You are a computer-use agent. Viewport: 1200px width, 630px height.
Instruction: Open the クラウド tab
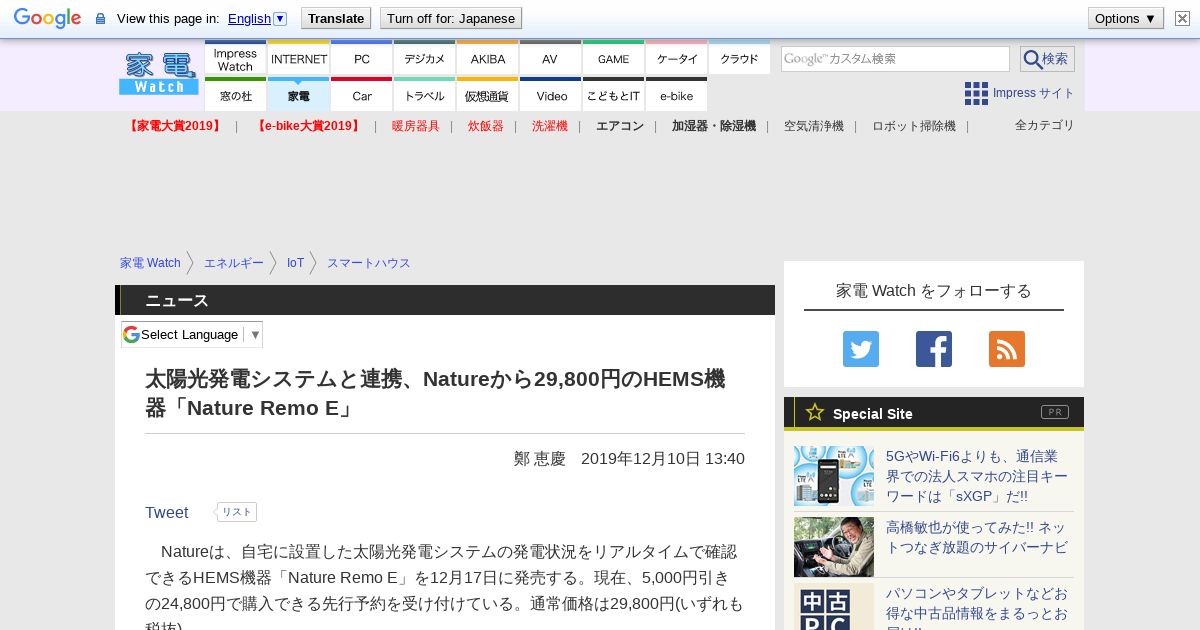(x=739, y=59)
